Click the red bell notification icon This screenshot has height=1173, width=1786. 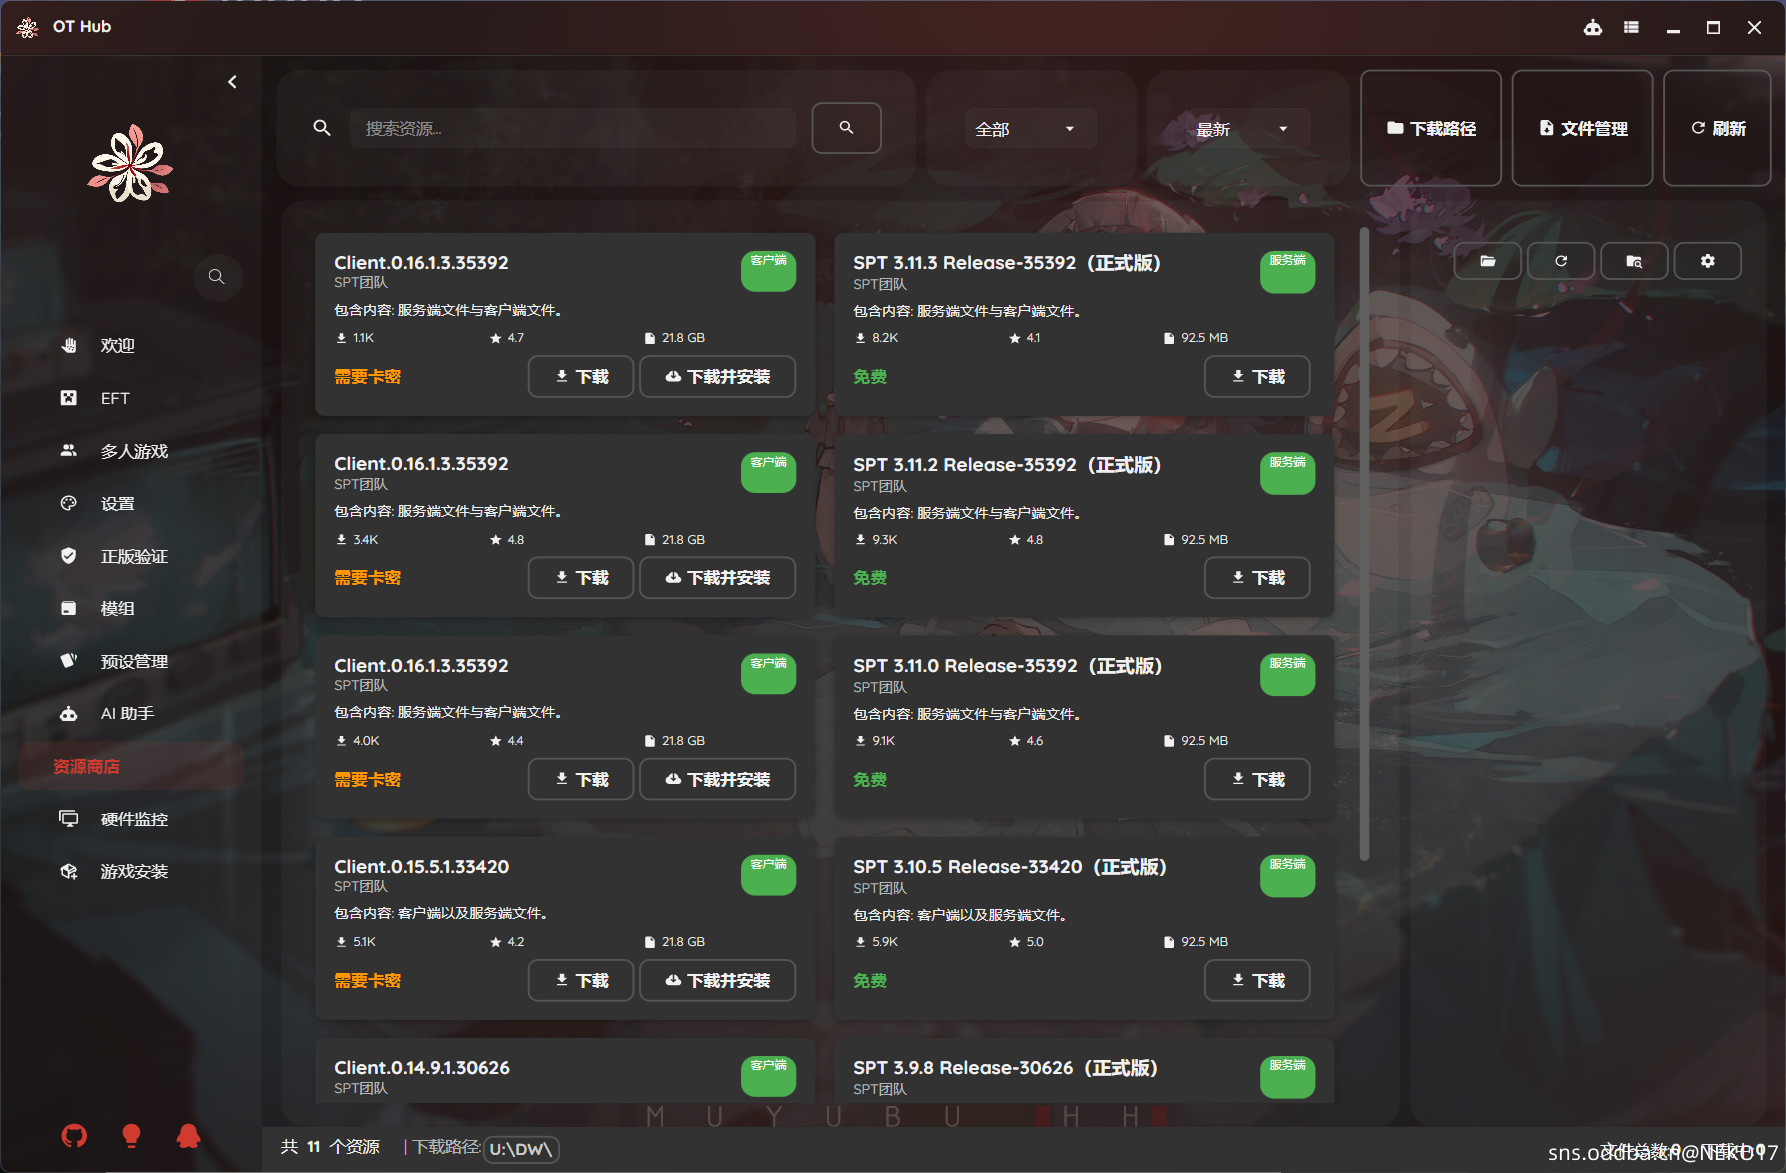pyautogui.click(x=188, y=1136)
